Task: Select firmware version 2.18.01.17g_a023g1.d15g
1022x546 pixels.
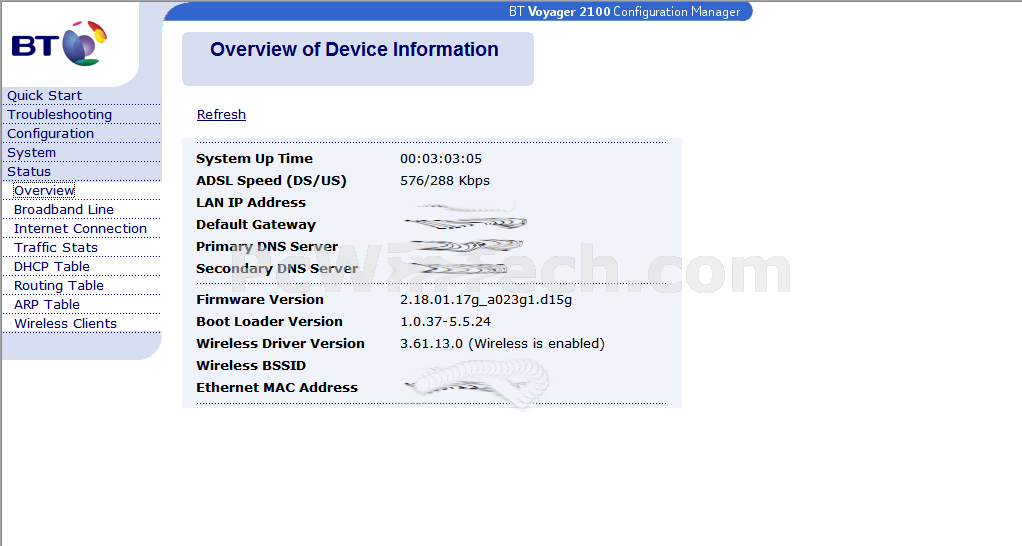Action: click(486, 300)
